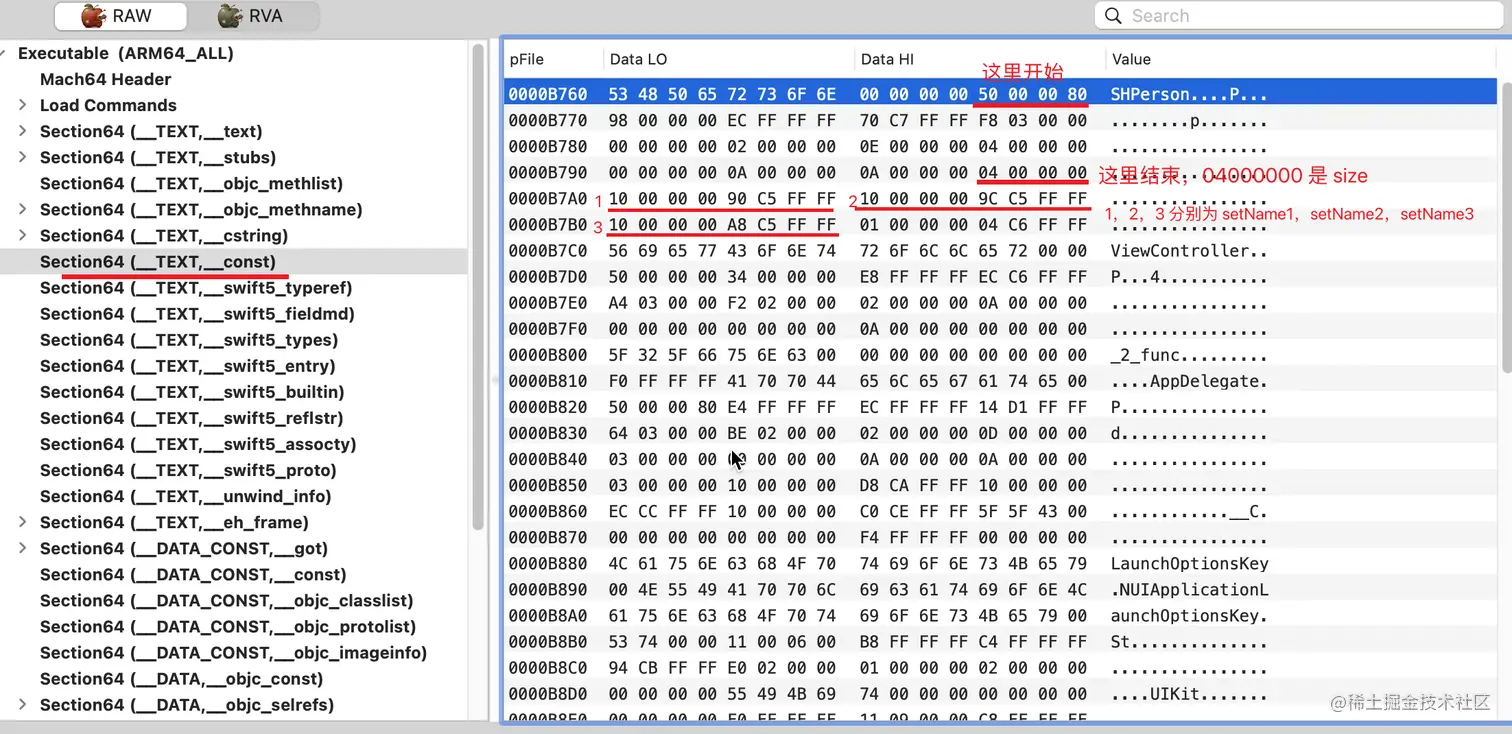Expand Section64 (__TEXT,__stubs) disclosure arrow
Screen dimensions: 1512x734
(22, 157)
